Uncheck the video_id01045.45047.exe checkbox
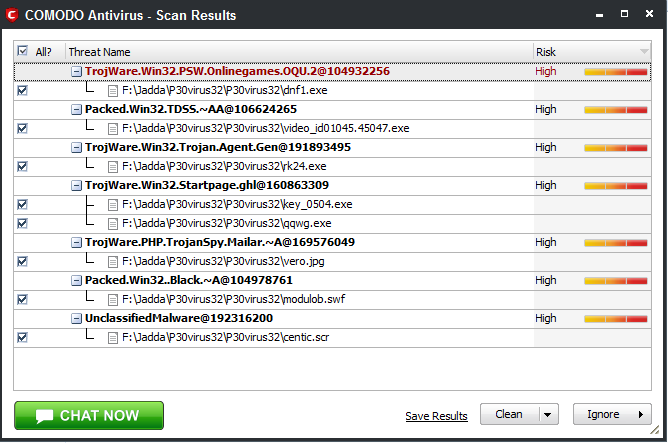This screenshot has width=668, height=443. coord(22,128)
